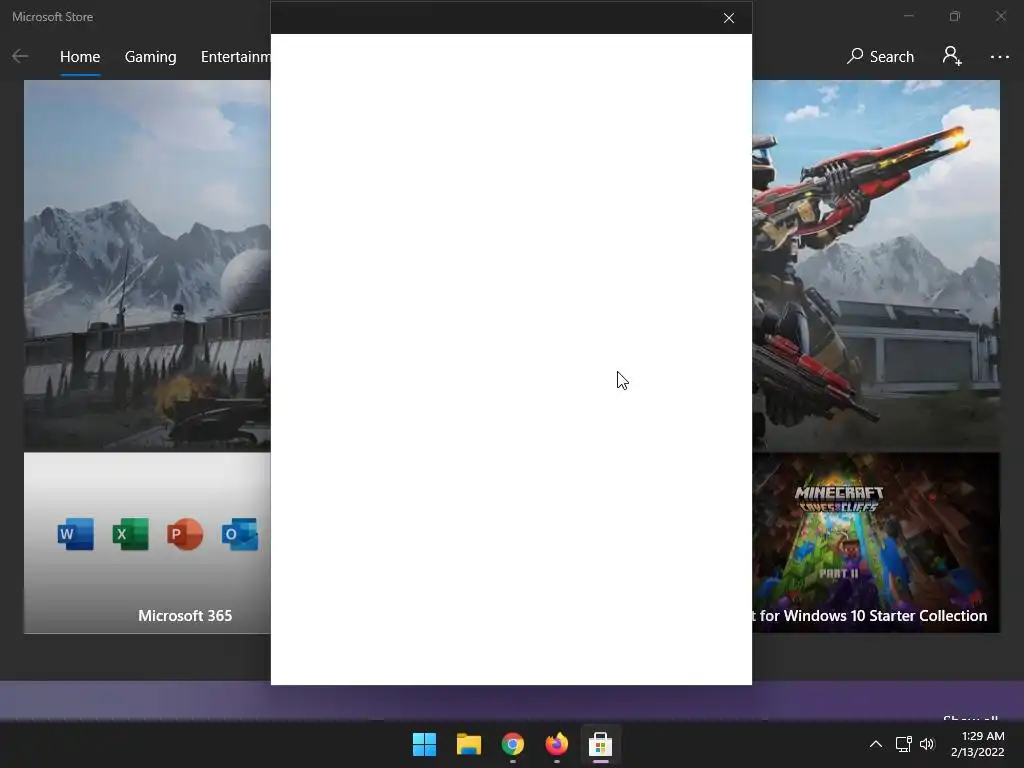Open the sign-in account icon

(x=952, y=56)
